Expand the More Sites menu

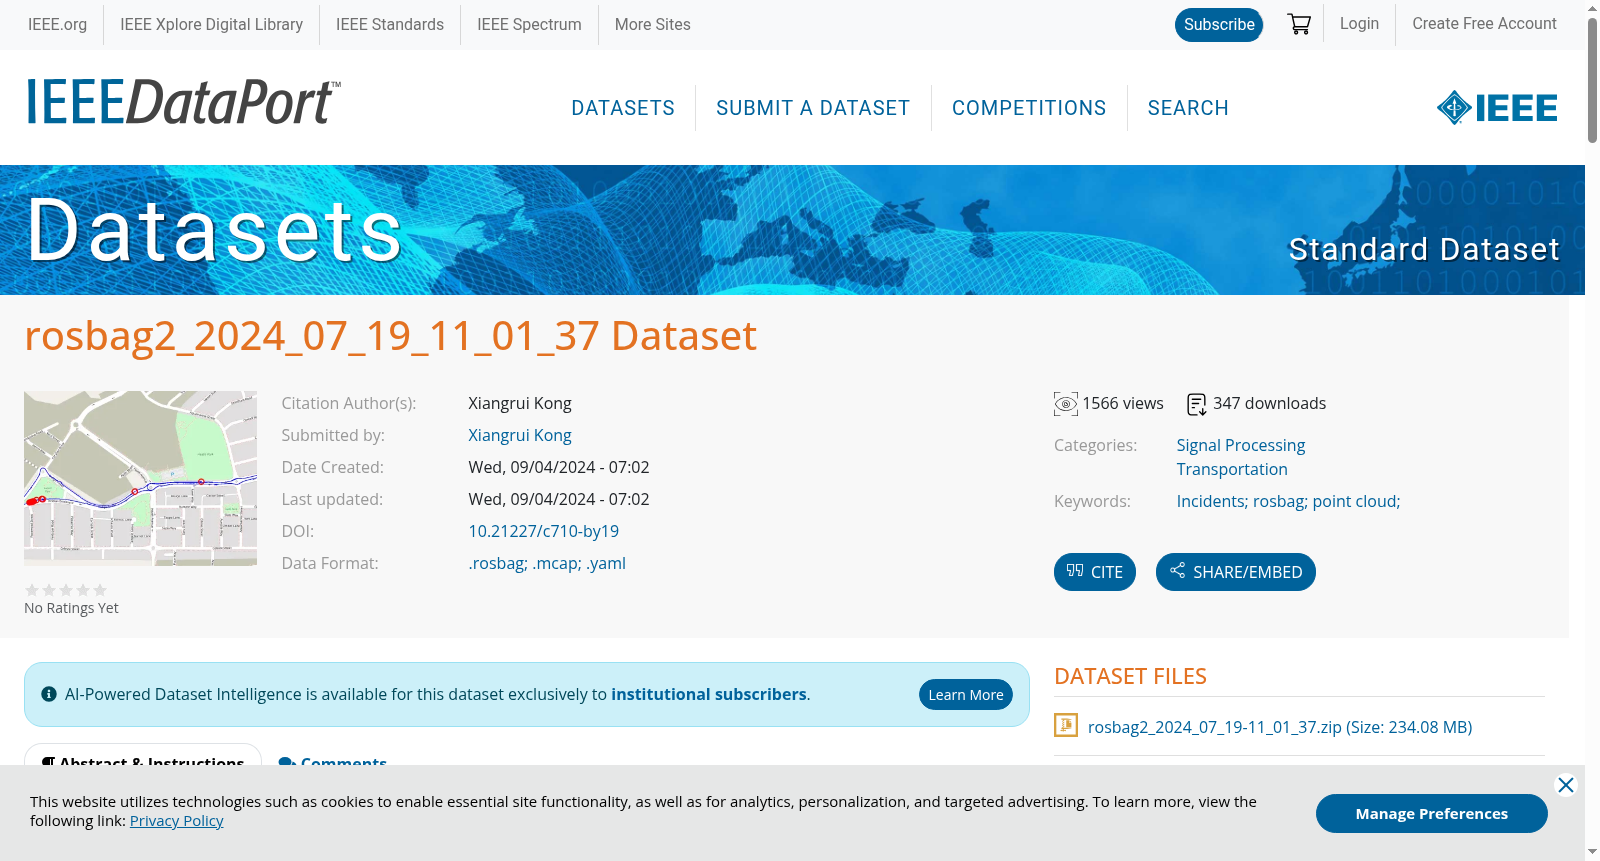pos(652,25)
